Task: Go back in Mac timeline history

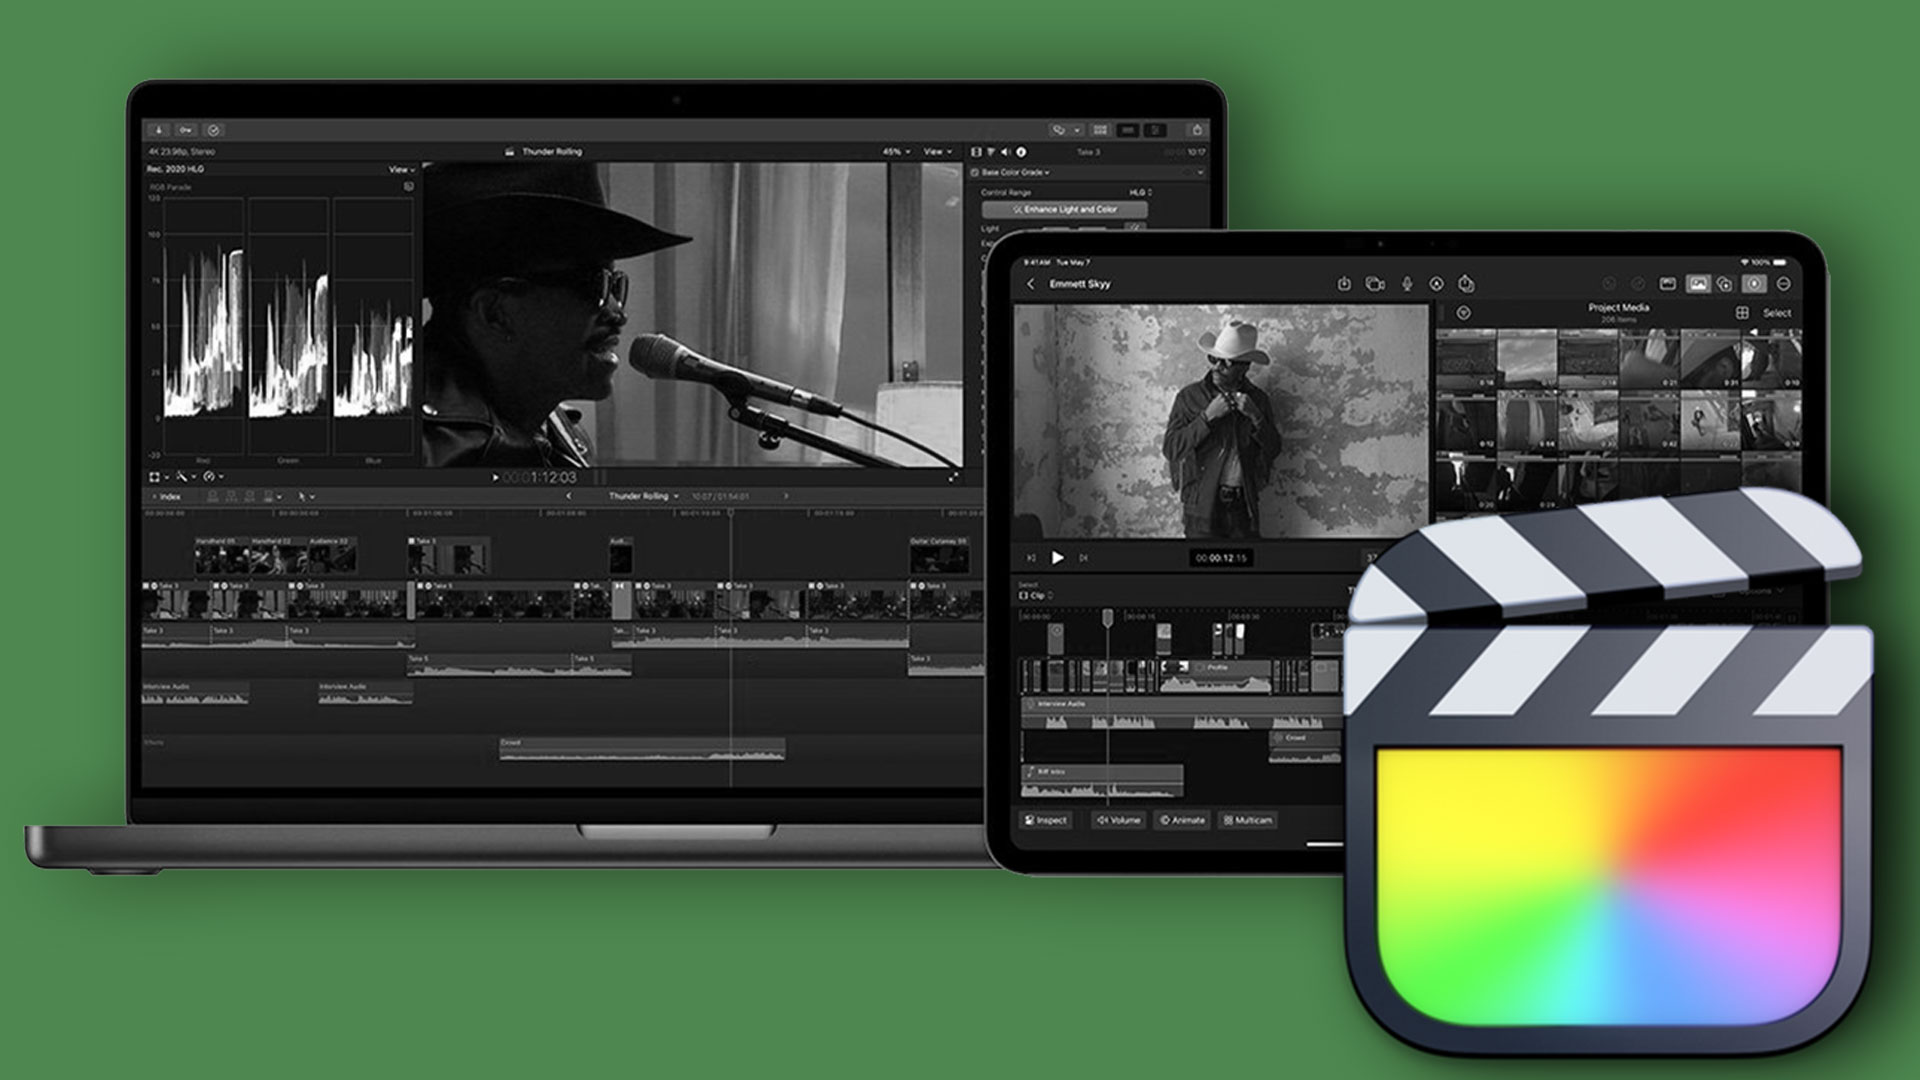Action: click(x=569, y=496)
